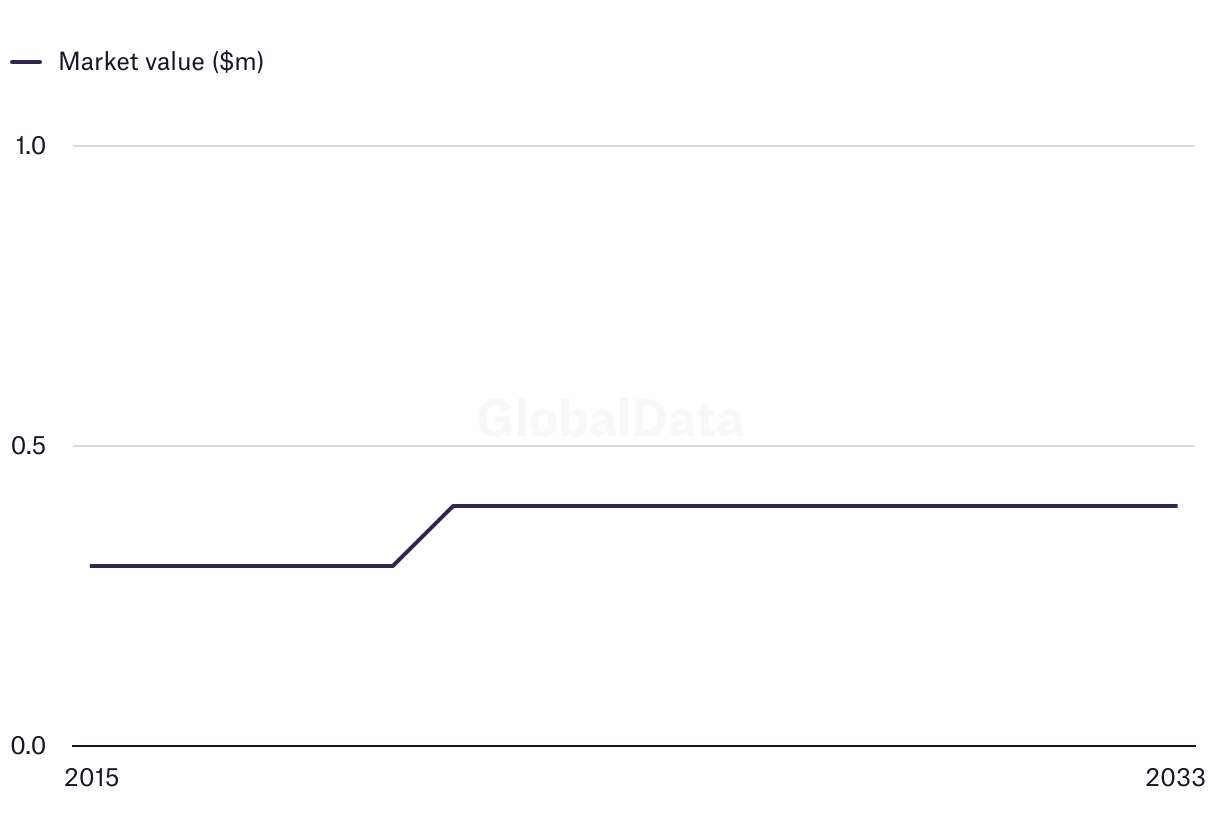
Task: Click the line's starting point at 2015
Action: click(92, 566)
